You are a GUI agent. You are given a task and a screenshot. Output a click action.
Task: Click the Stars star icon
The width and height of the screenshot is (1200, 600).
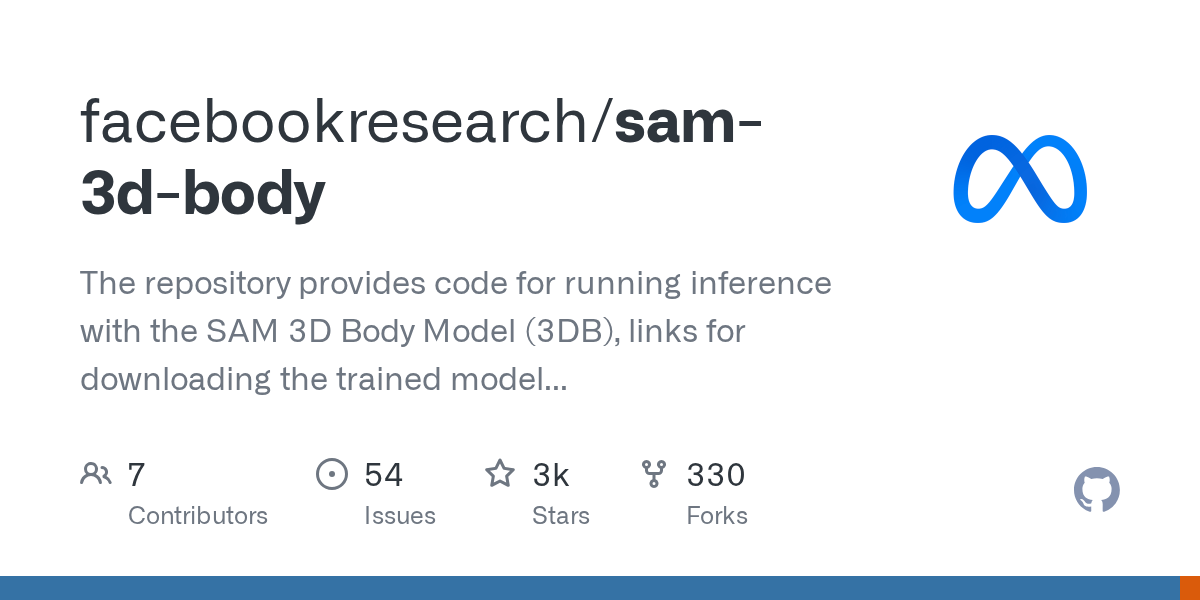499,474
